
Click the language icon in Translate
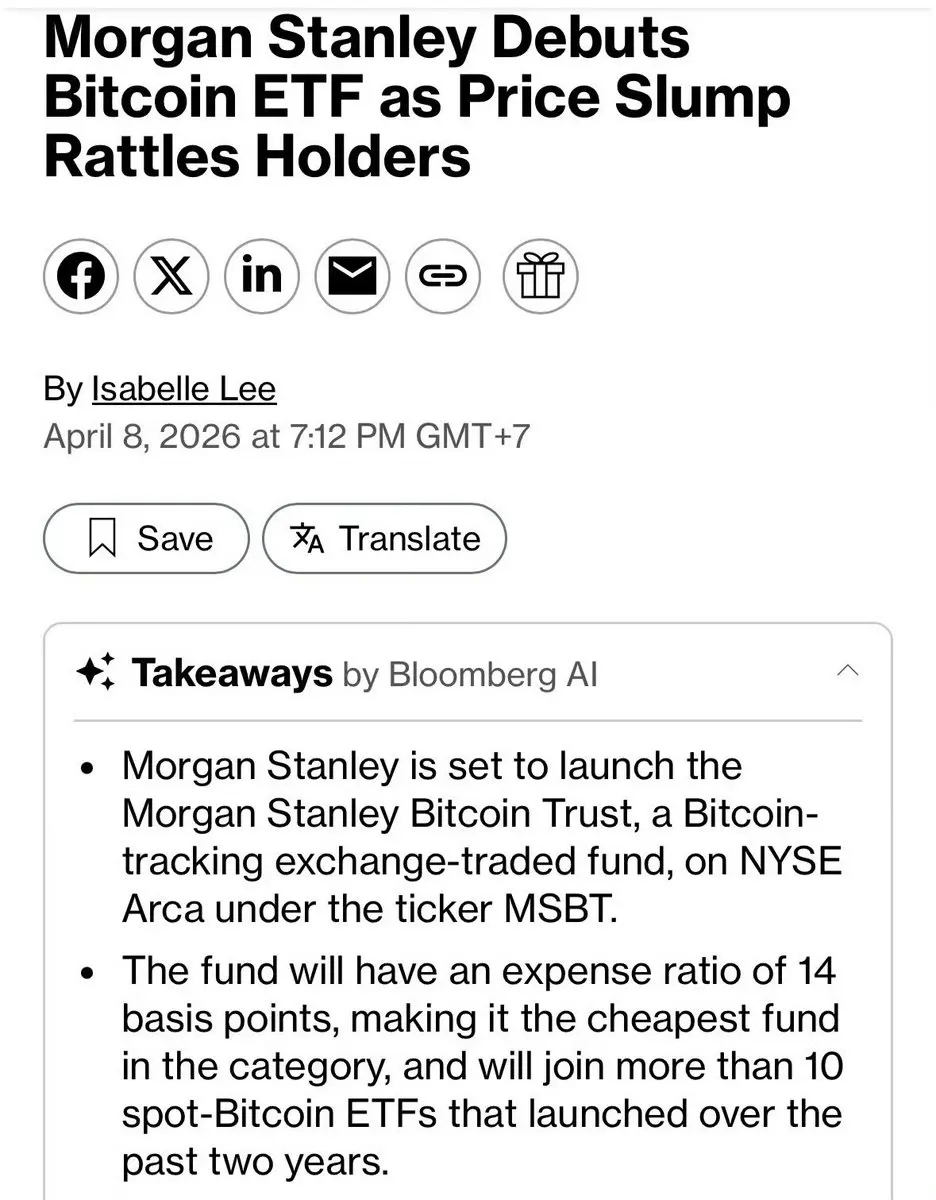(307, 539)
